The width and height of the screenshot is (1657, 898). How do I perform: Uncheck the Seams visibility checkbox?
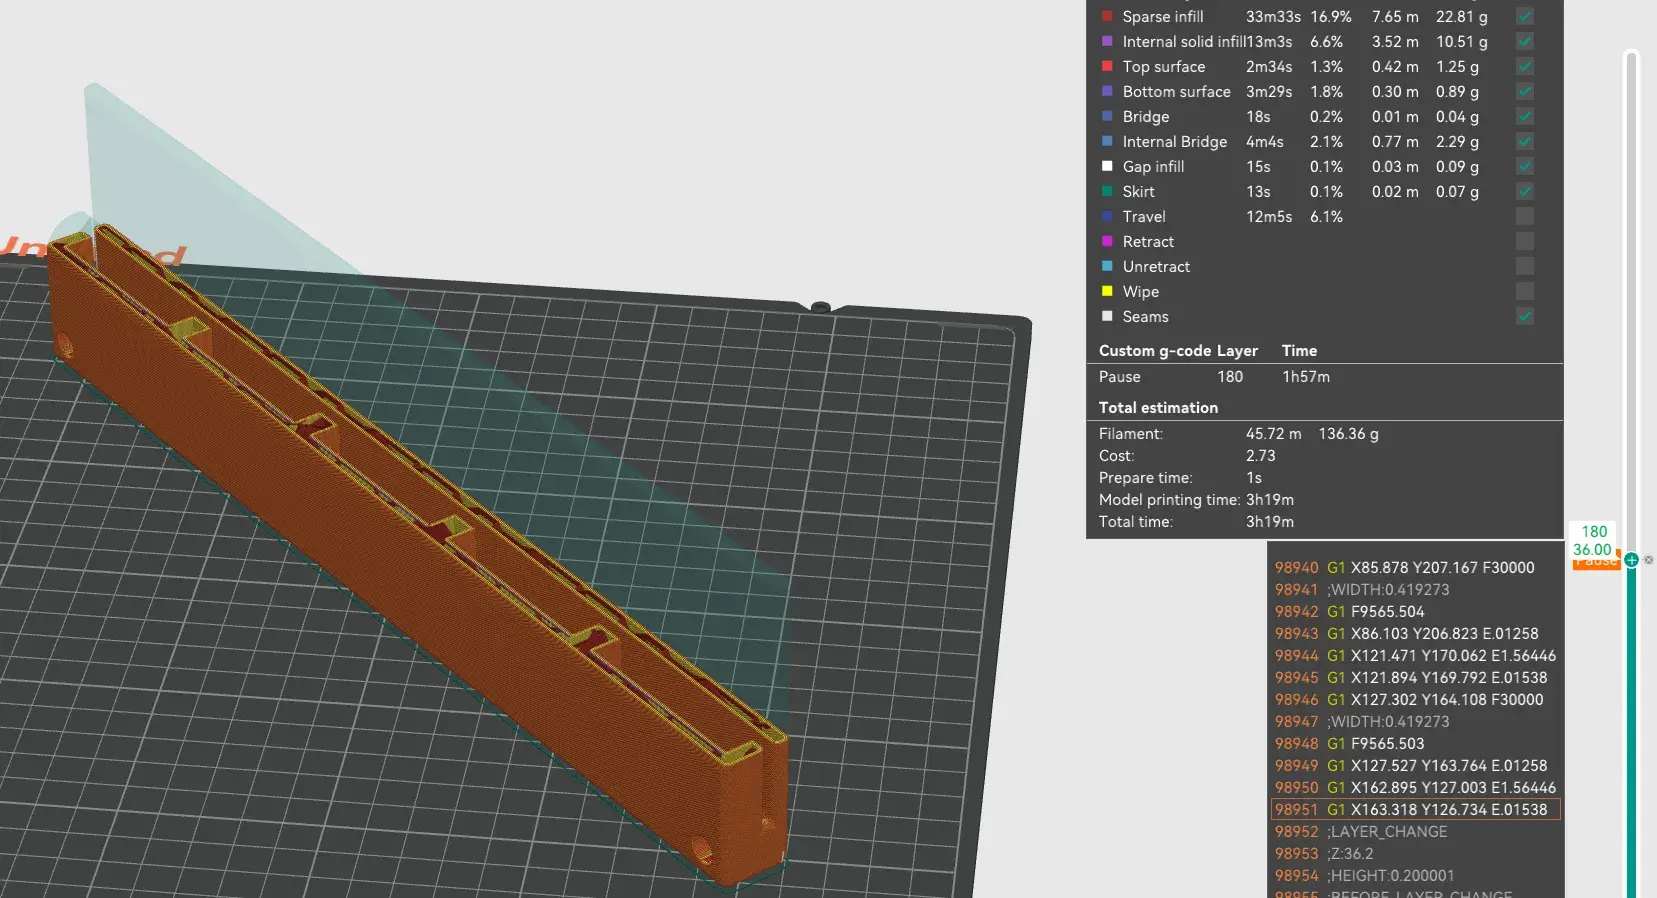pos(1524,316)
